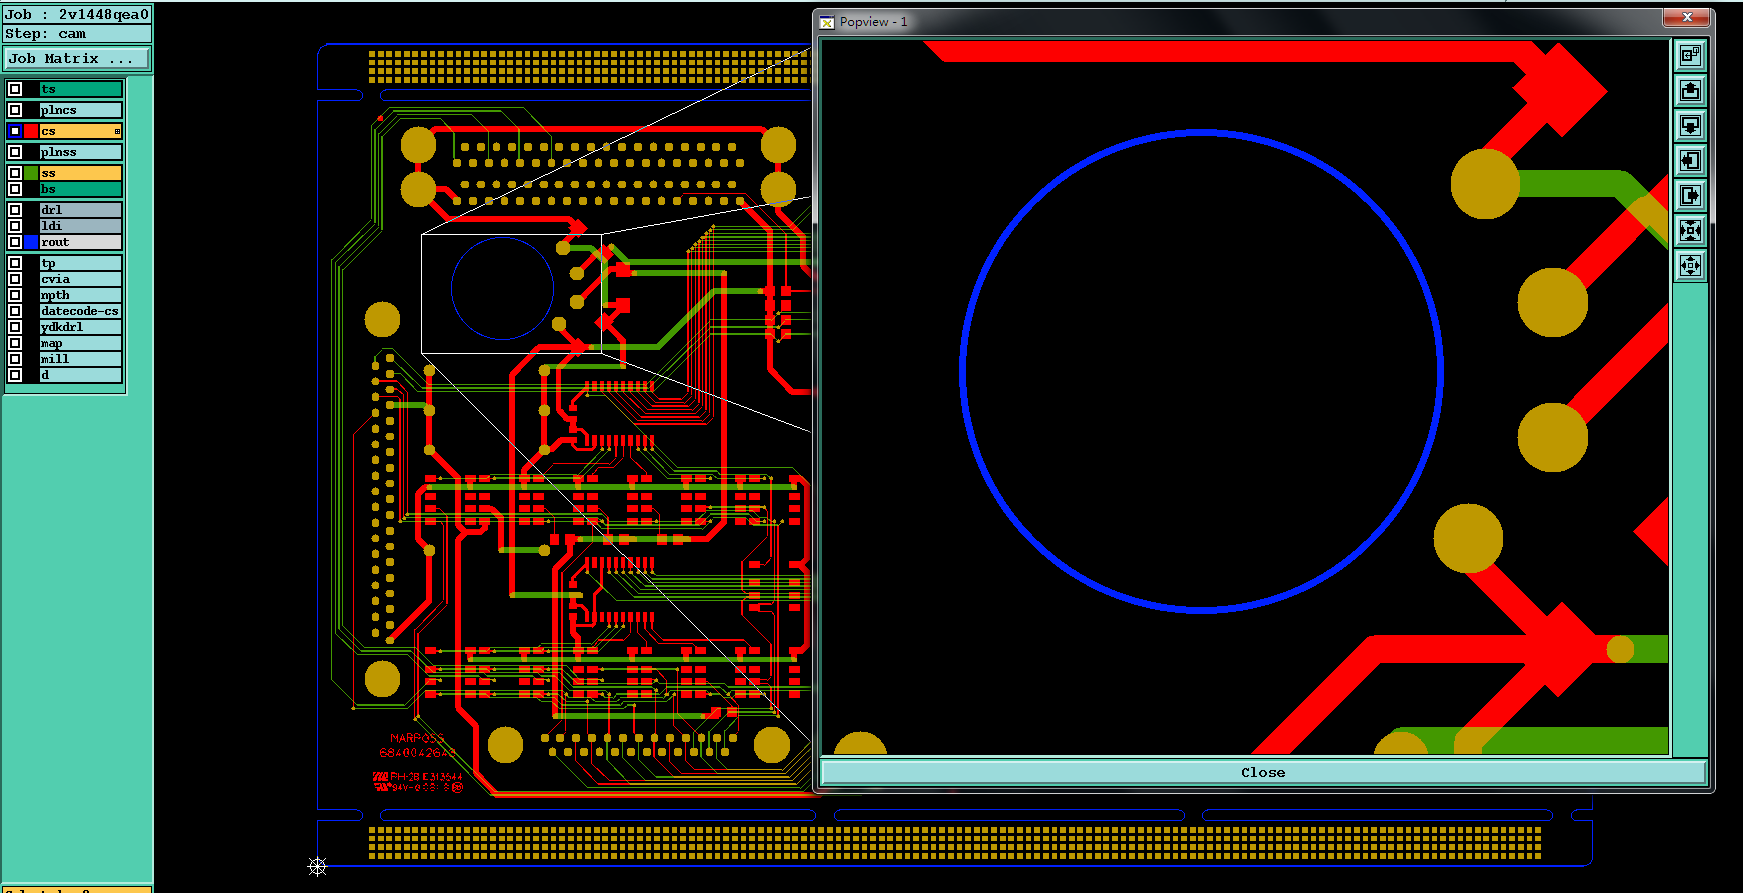The image size is (1743, 893).
Task: Toggle the npth layer display checkbox
Action: click(15, 295)
